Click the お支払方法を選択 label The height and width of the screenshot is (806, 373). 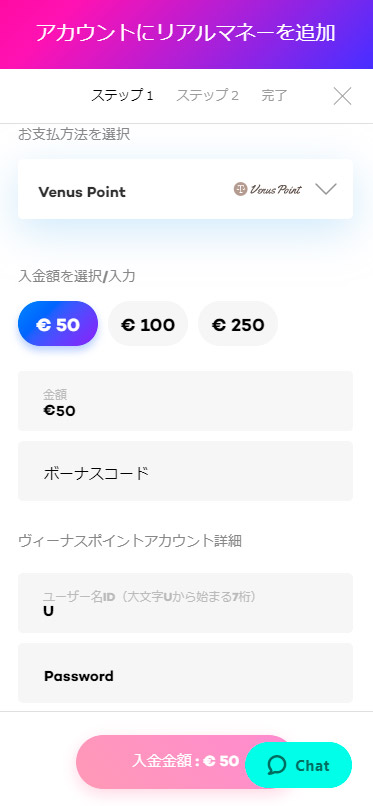(x=74, y=135)
